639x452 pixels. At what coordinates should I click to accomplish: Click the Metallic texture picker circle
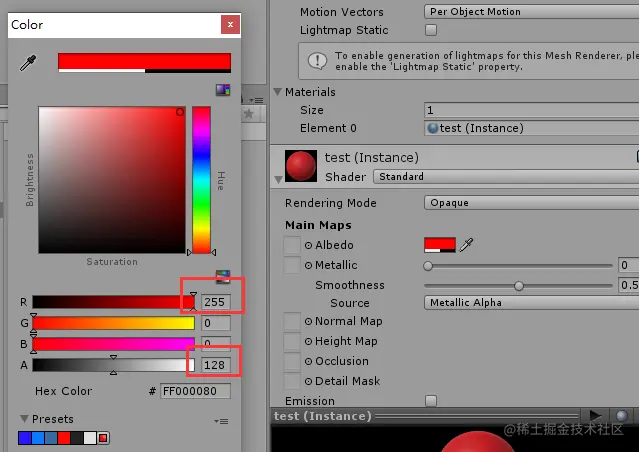[x=308, y=265]
